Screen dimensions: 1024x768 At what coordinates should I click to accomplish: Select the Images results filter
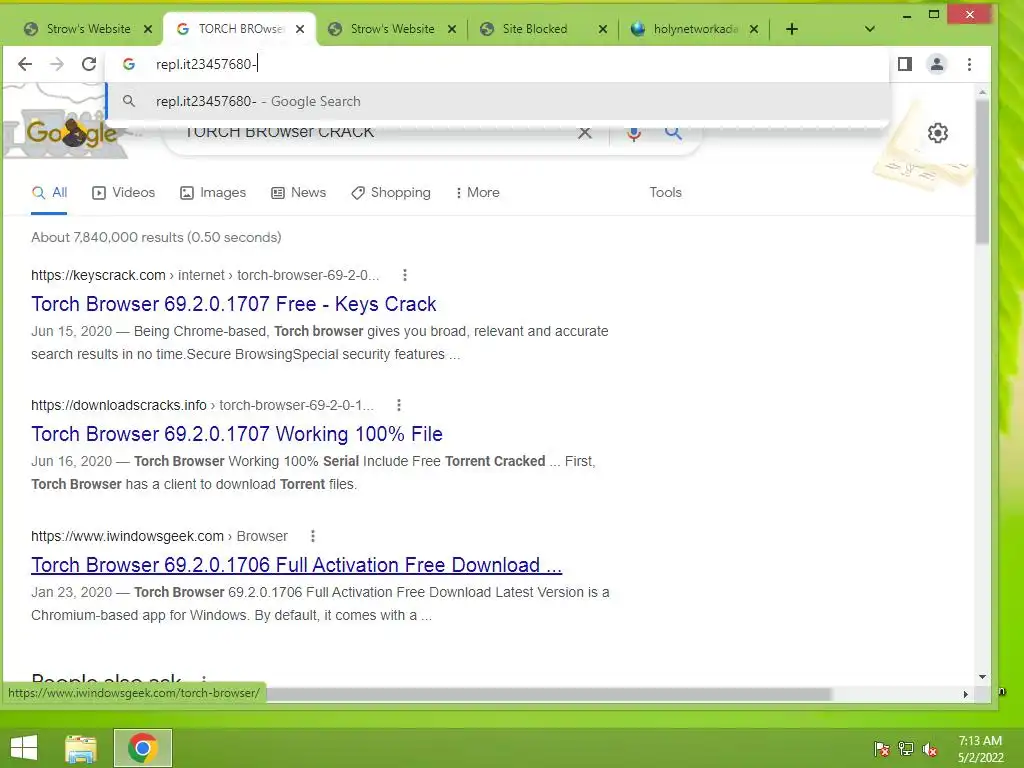213,193
